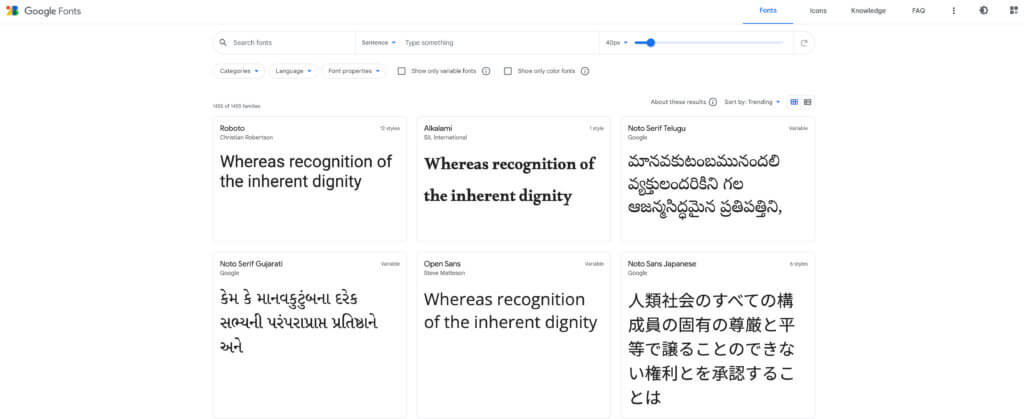Click the font size slider track
Screen dimensions: 1024x419
(720, 43)
